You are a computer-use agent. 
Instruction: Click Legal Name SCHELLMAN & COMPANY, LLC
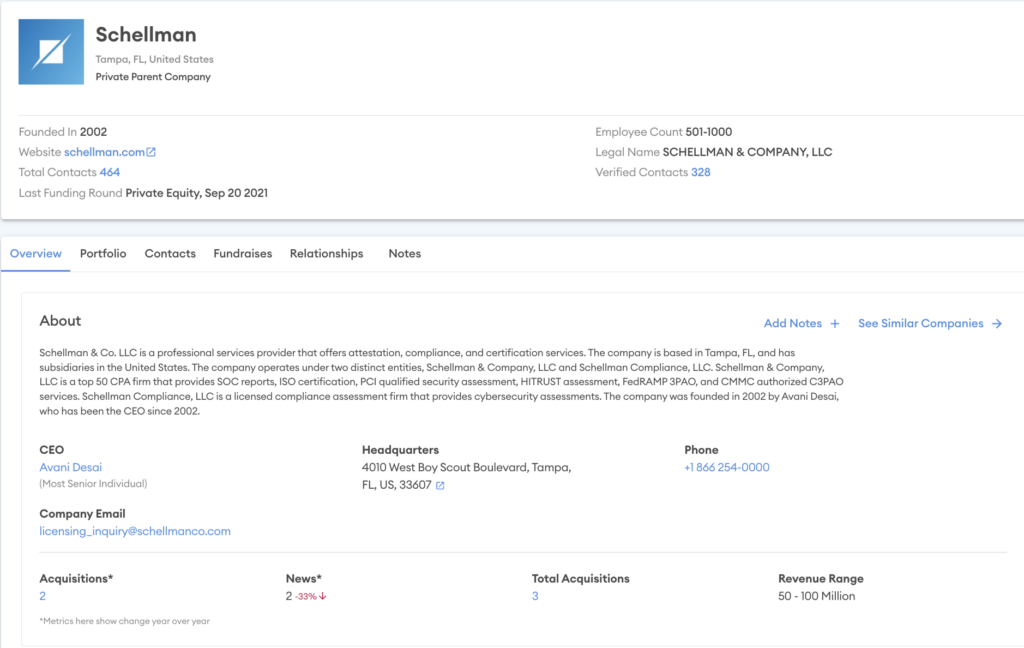(x=714, y=152)
